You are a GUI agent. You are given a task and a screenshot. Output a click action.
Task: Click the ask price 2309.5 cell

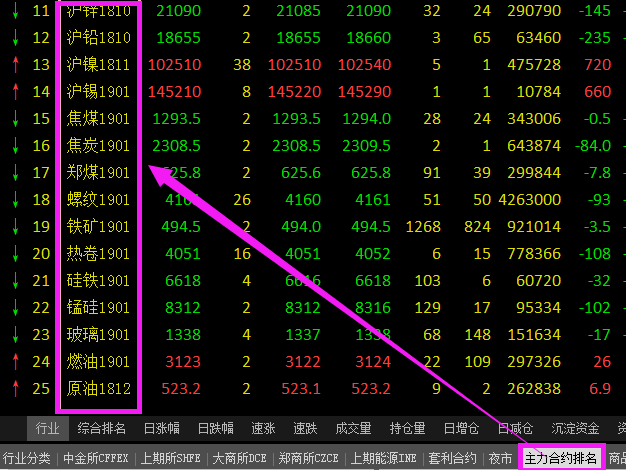(x=366, y=145)
